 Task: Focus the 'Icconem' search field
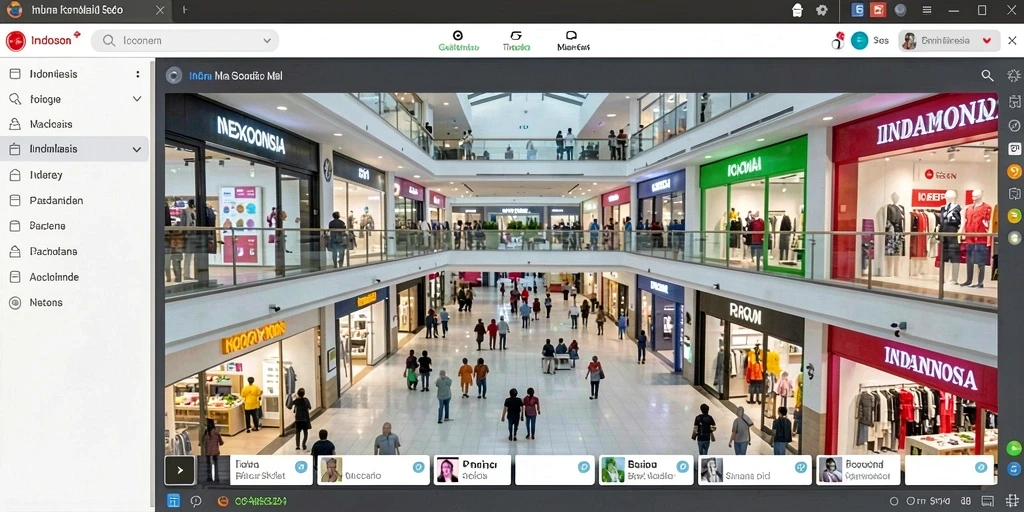185,40
